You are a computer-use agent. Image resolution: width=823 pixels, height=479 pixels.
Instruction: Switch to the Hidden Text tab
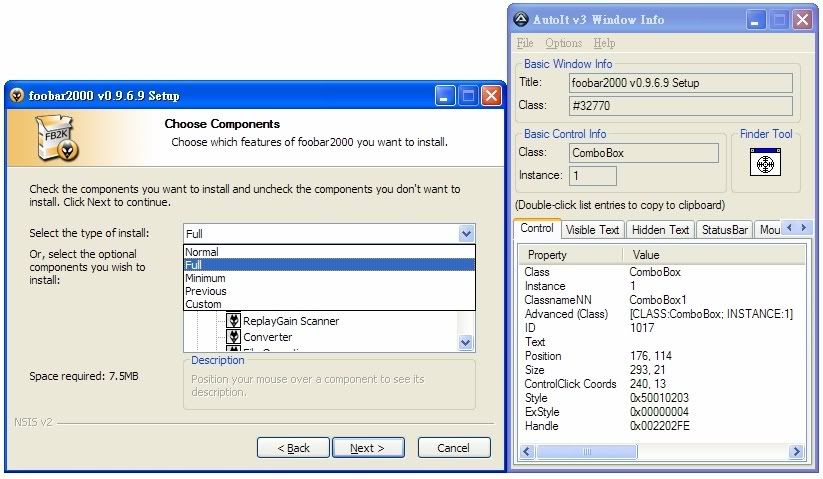click(660, 229)
